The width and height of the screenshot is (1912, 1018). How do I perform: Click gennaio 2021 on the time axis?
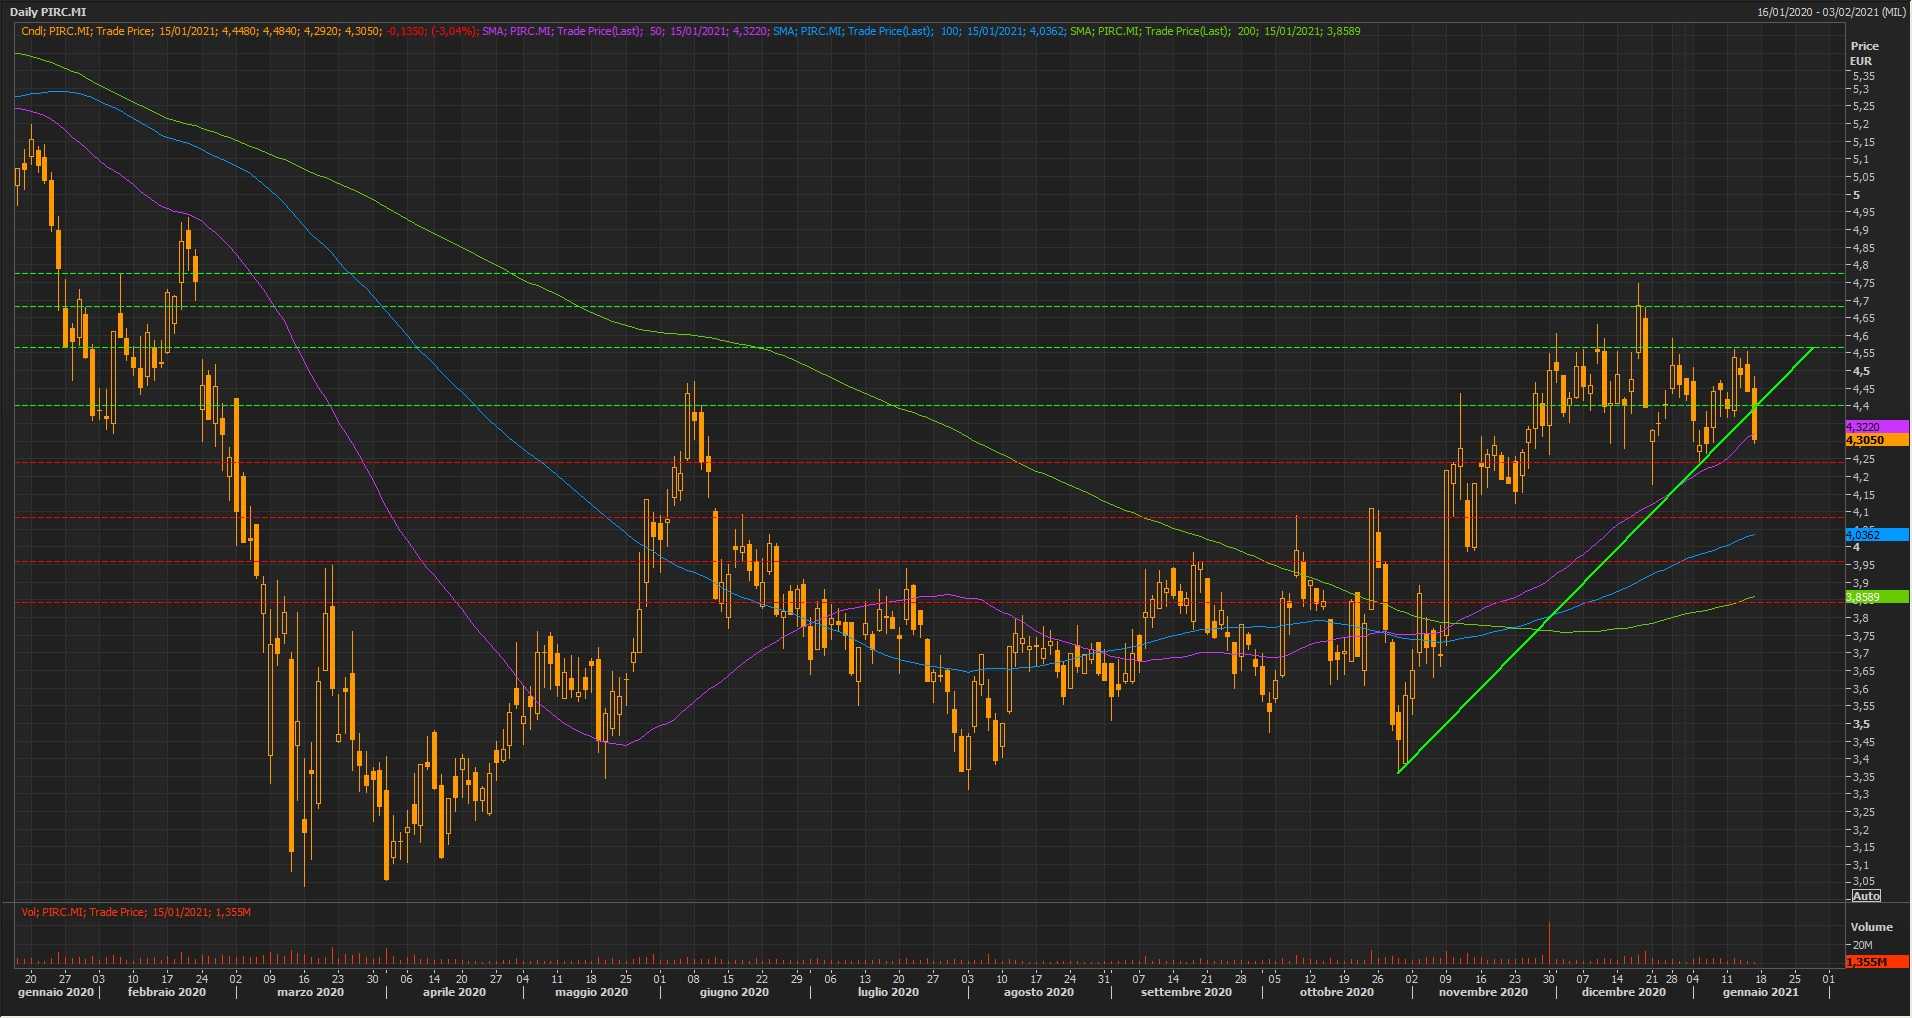click(1760, 992)
